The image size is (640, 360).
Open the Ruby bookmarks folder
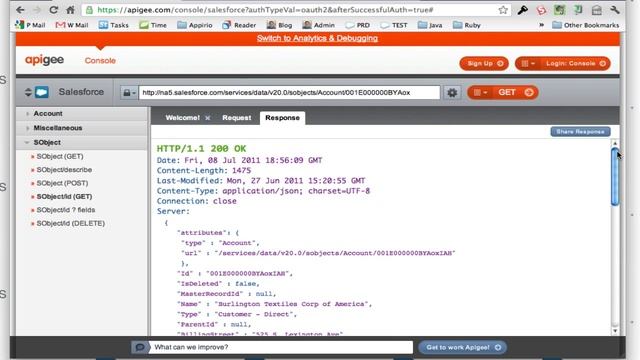click(x=467, y=25)
